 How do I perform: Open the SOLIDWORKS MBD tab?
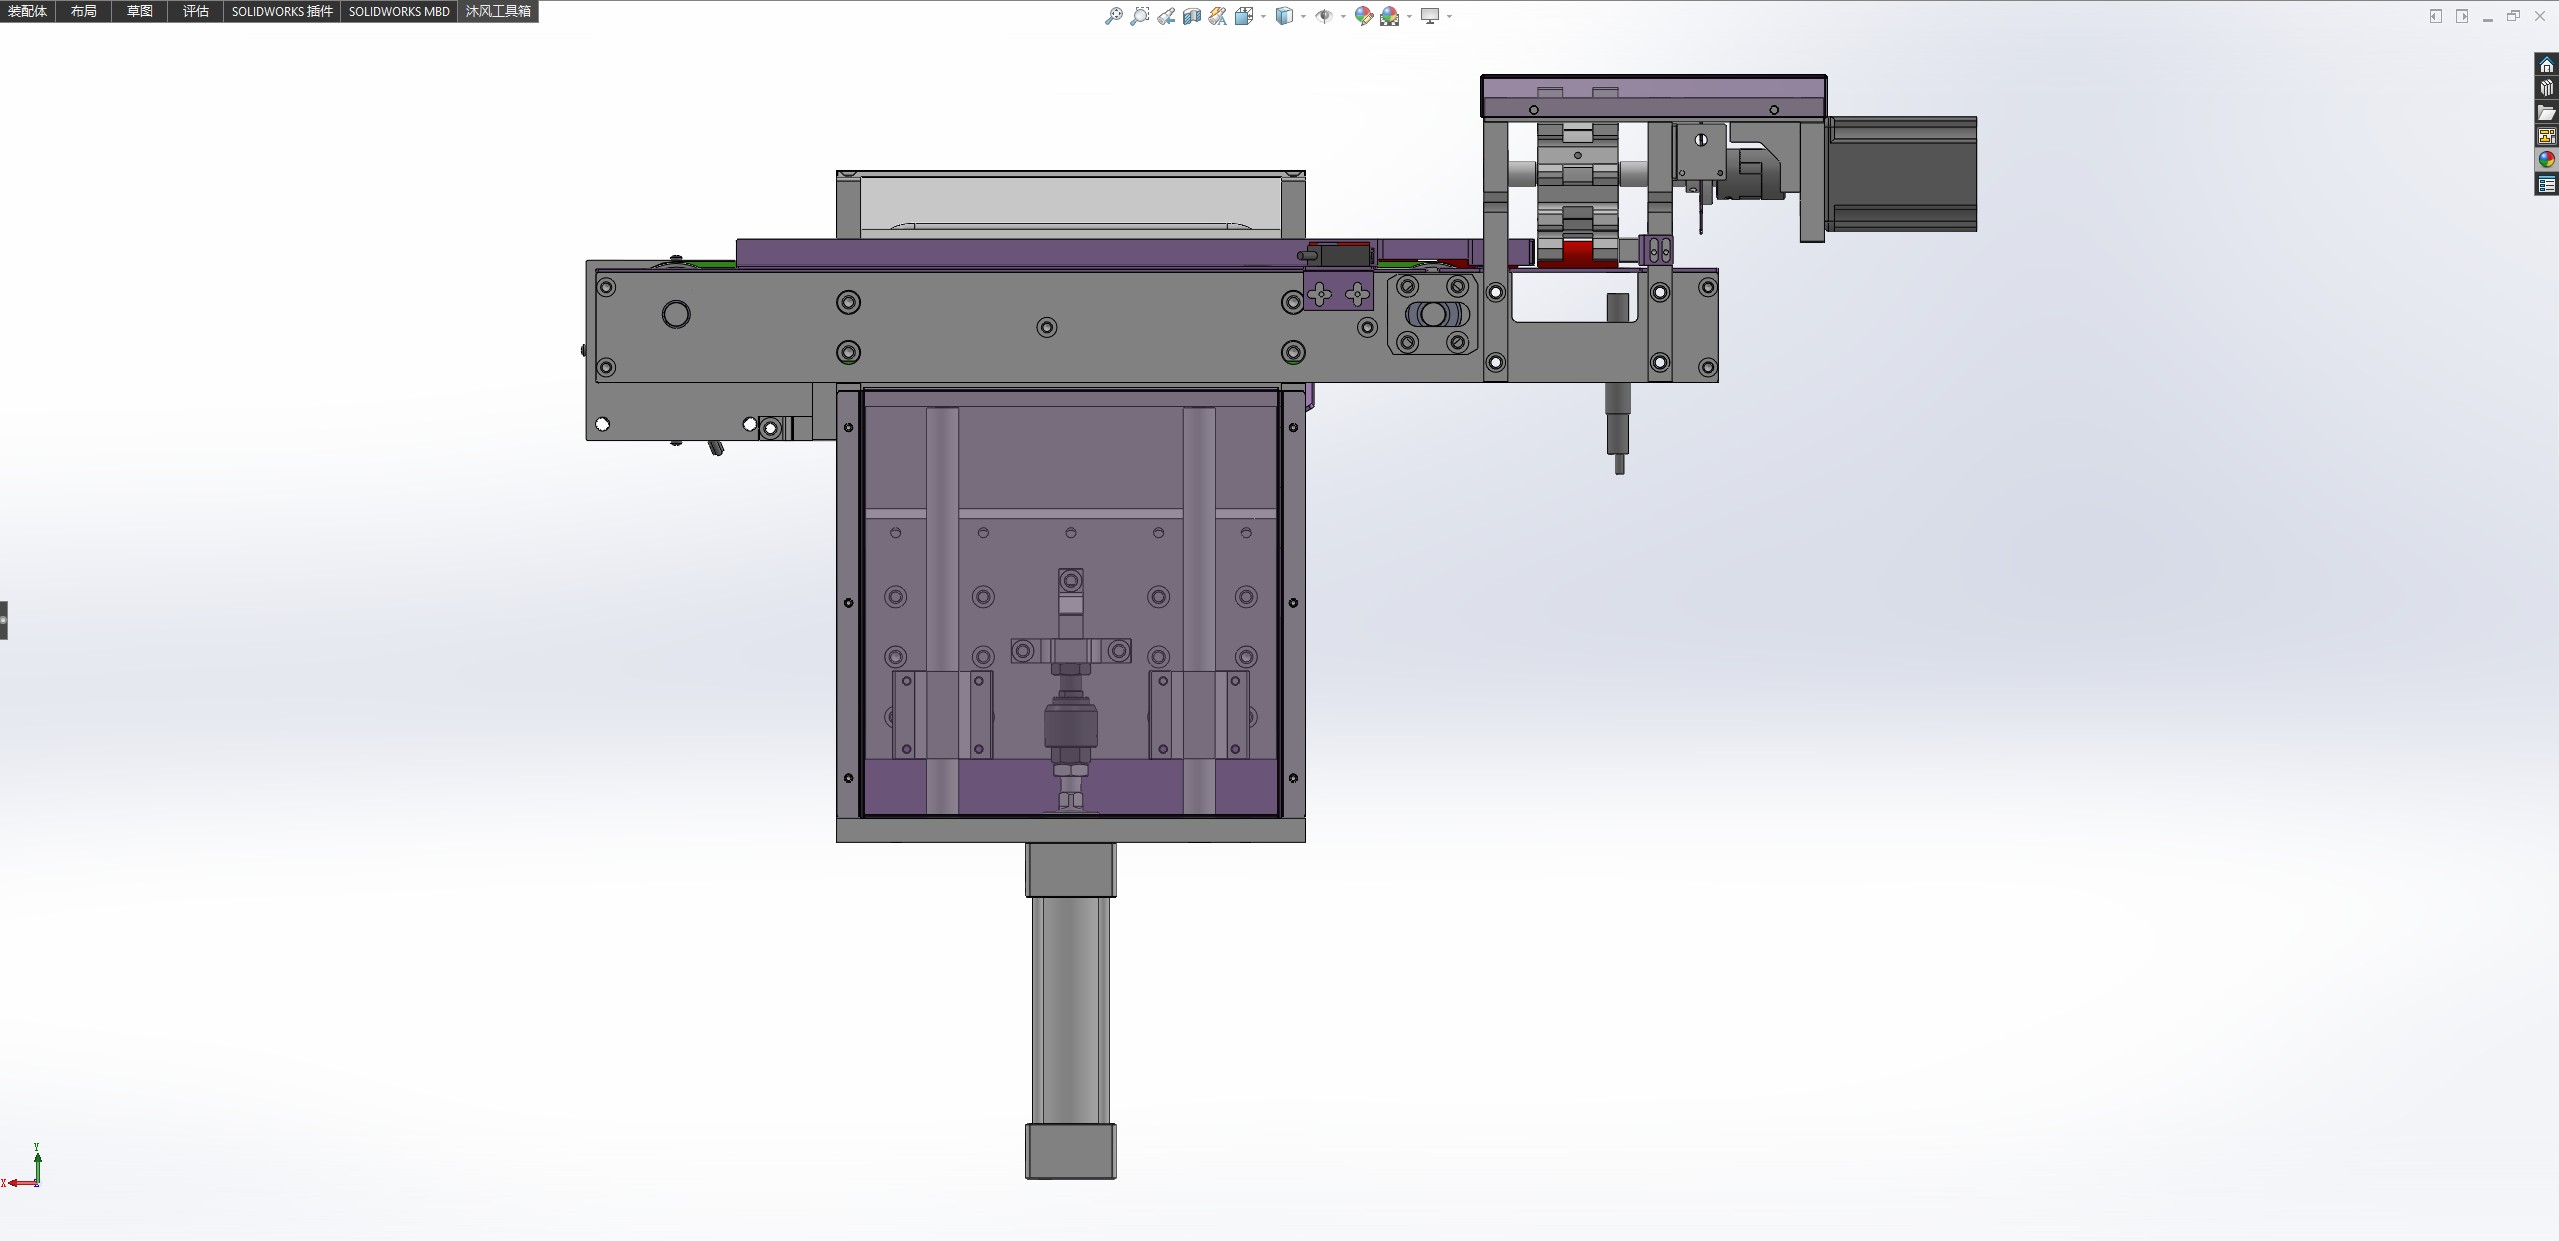coord(398,11)
